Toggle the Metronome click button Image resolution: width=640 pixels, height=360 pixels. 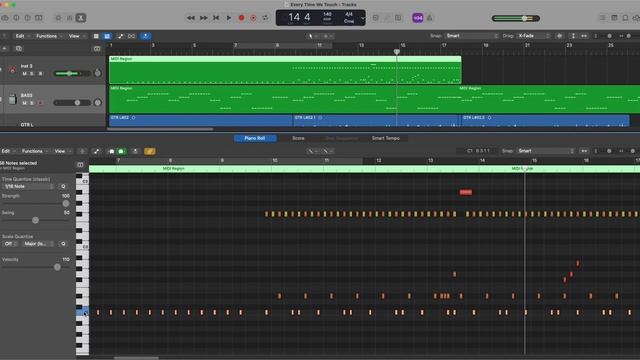point(429,18)
